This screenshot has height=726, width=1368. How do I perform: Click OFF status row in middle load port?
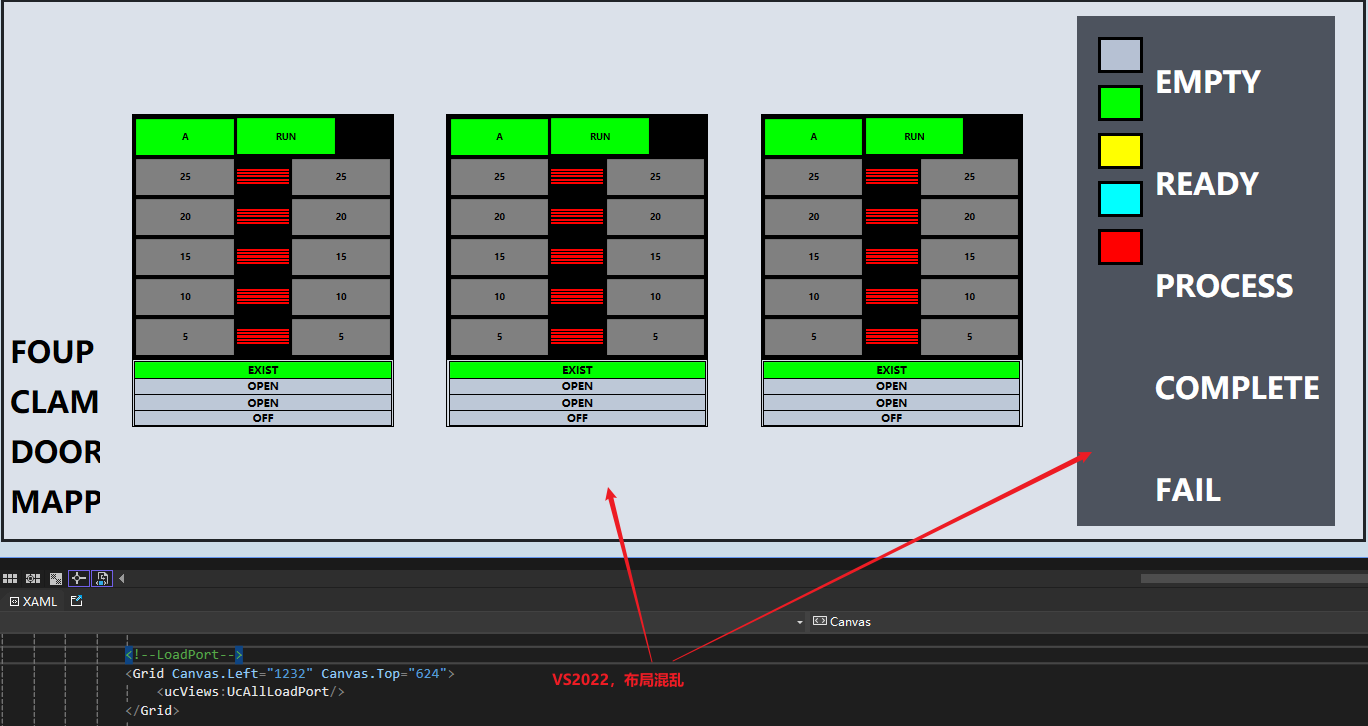point(577,418)
